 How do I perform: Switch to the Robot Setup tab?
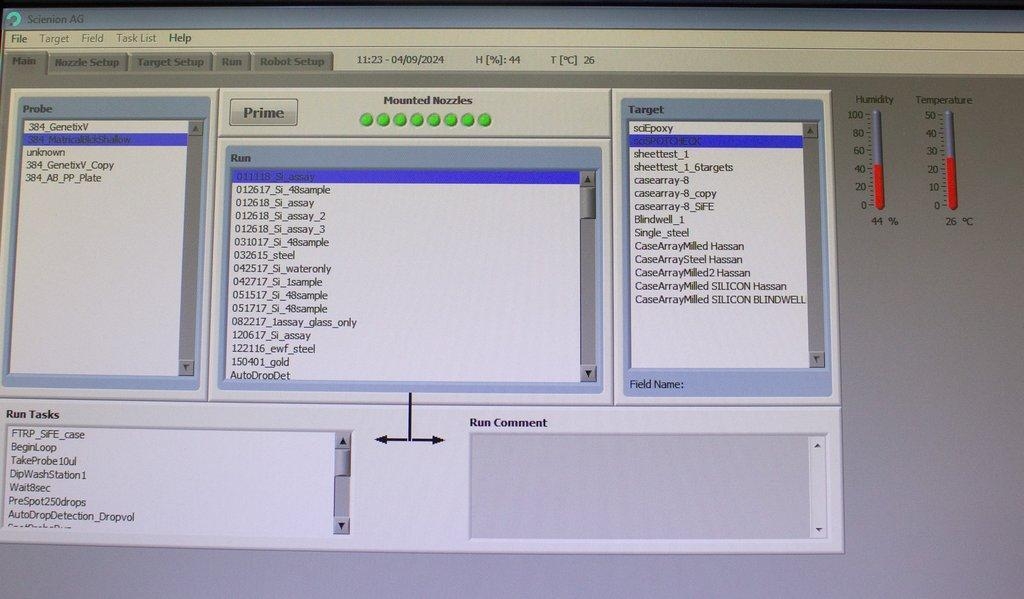pos(292,61)
